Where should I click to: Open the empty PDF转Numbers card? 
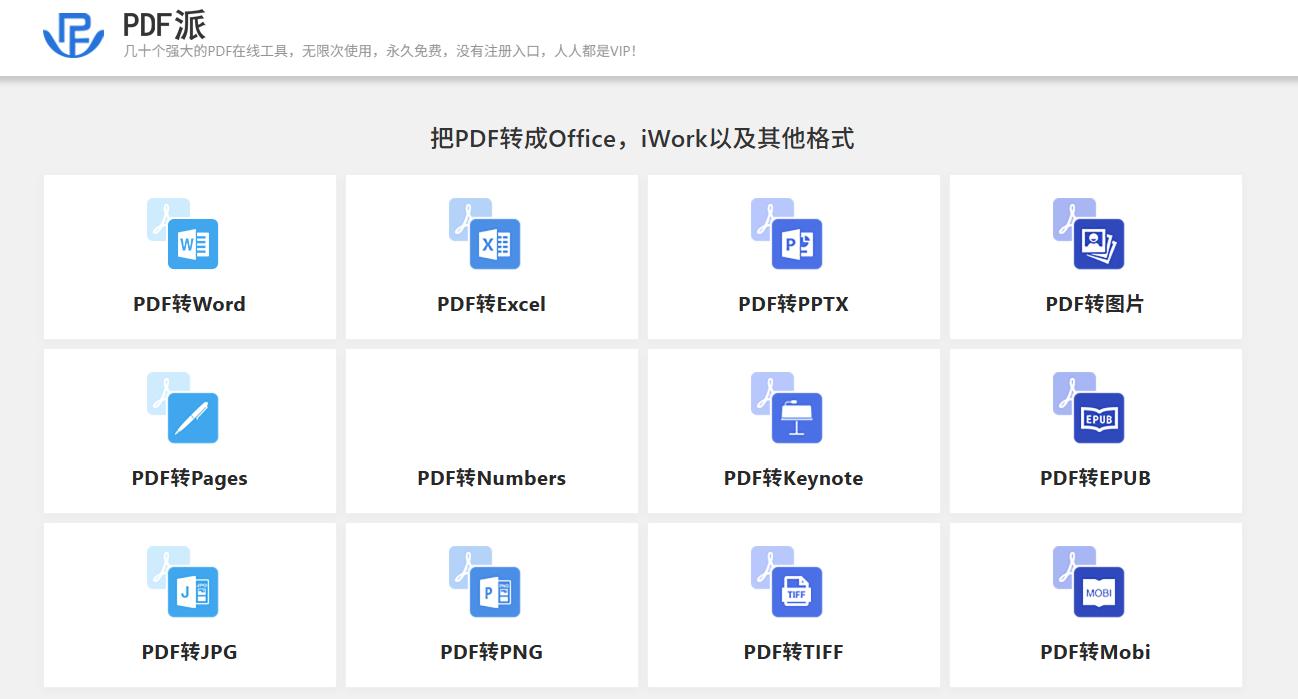point(492,431)
